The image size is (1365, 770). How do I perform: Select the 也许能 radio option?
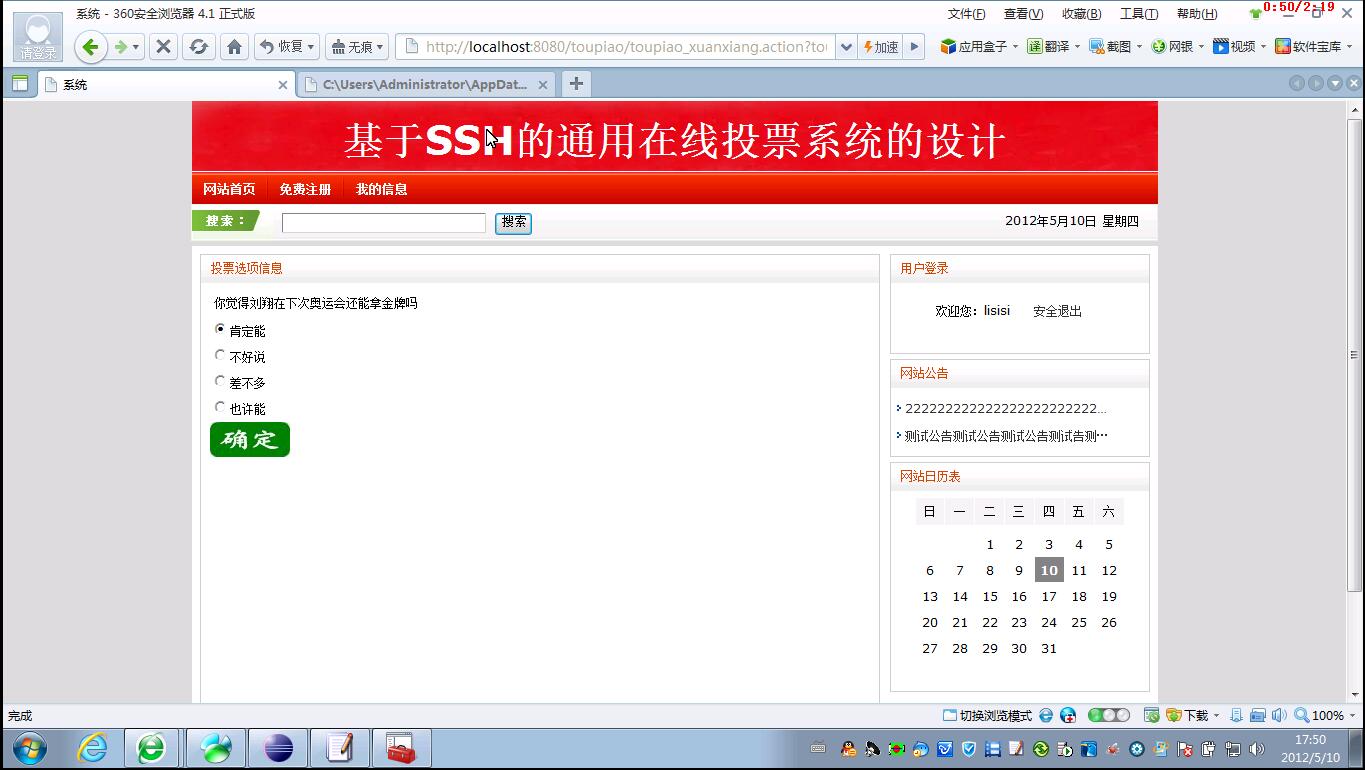click(x=220, y=407)
